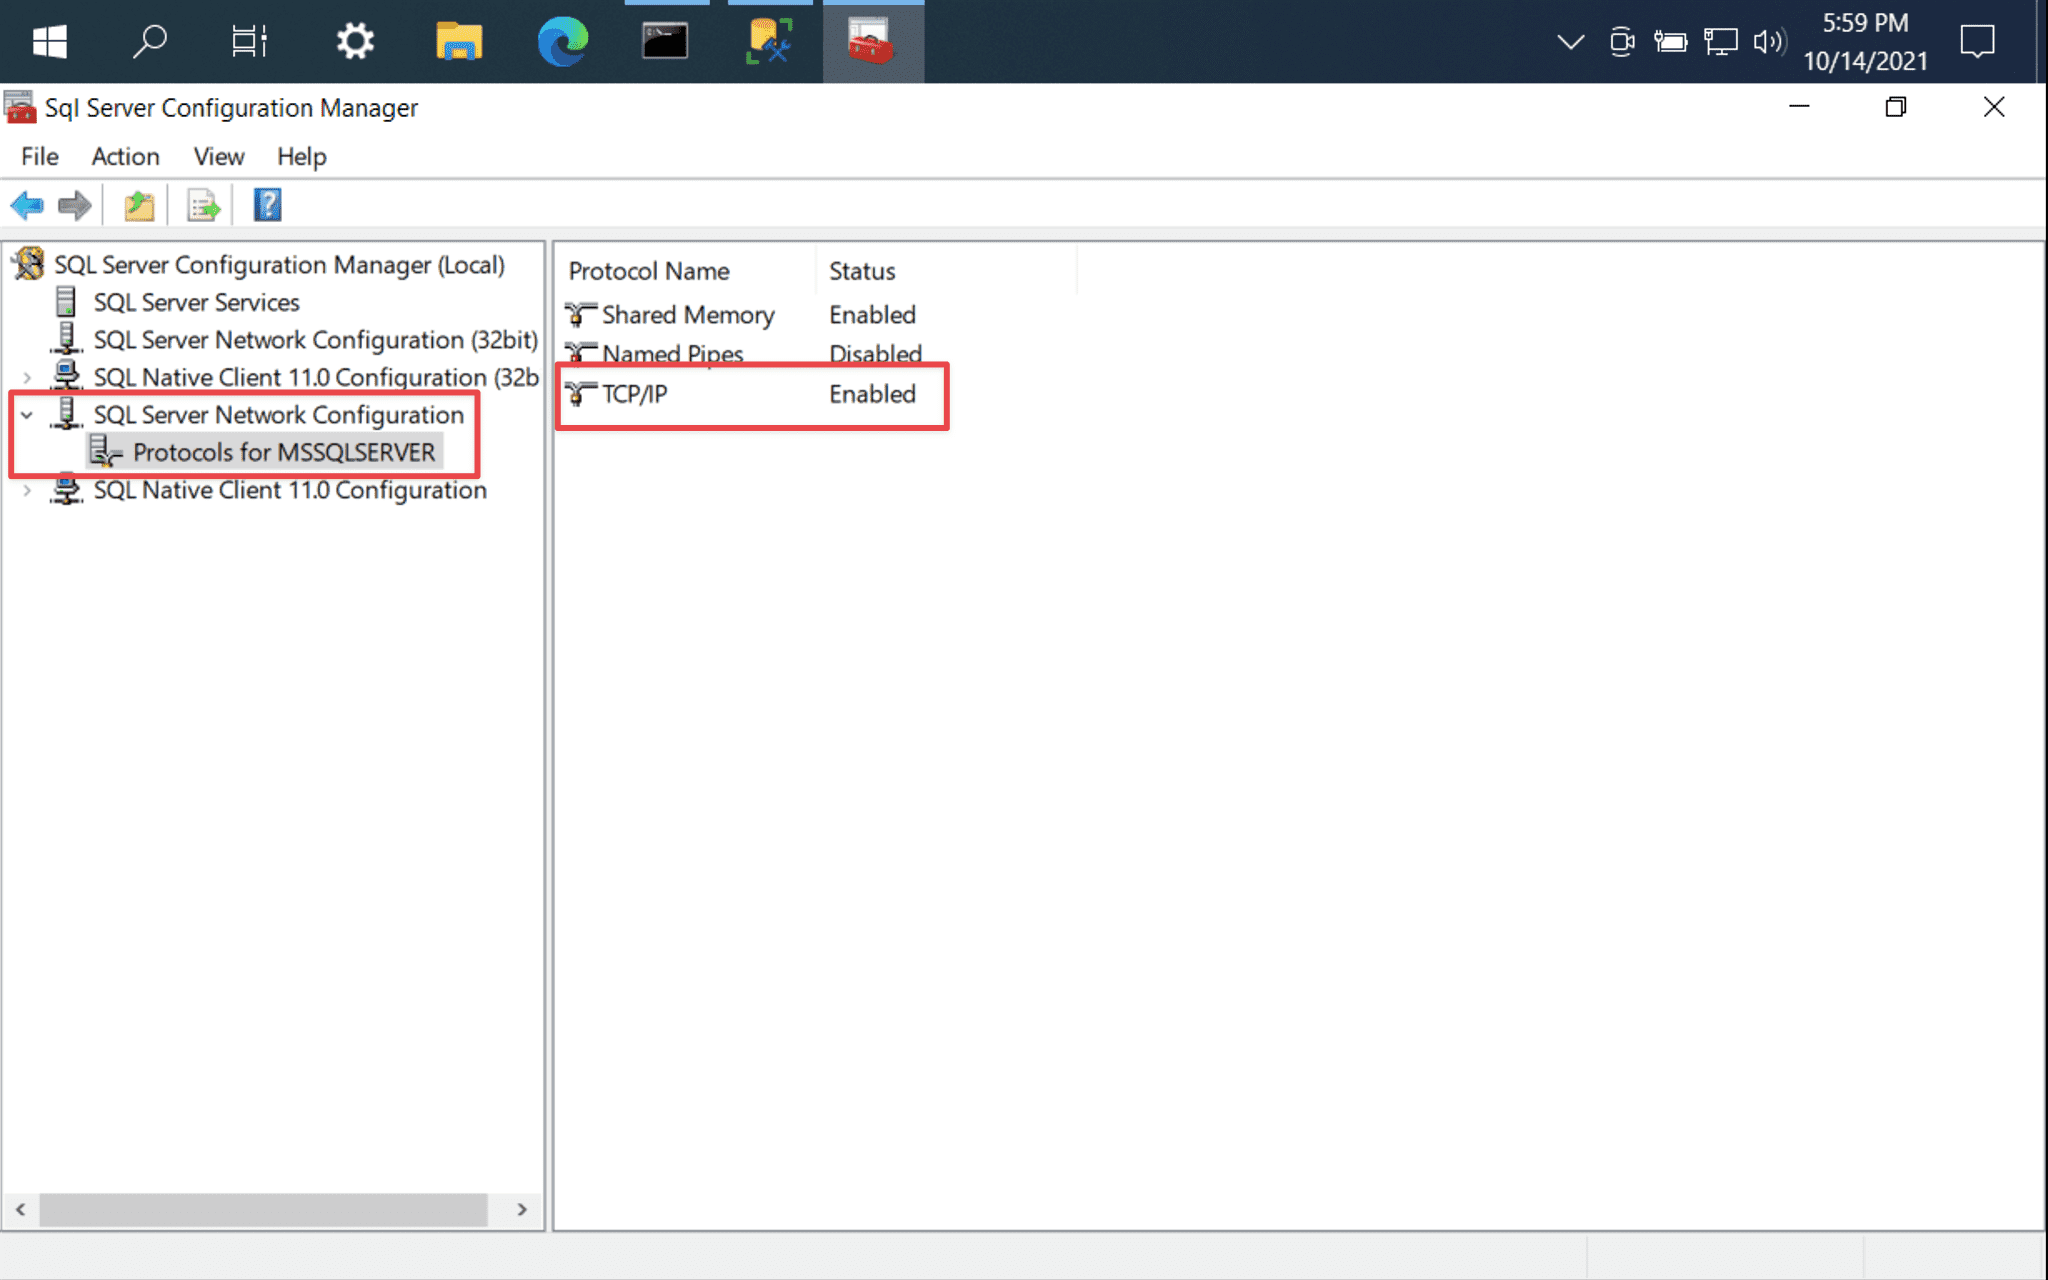This screenshot has height=1280, width=2048.
Task: Expand the bottom SQL Native Client 11.0 Configuration
Action: [x=27, y=490]
